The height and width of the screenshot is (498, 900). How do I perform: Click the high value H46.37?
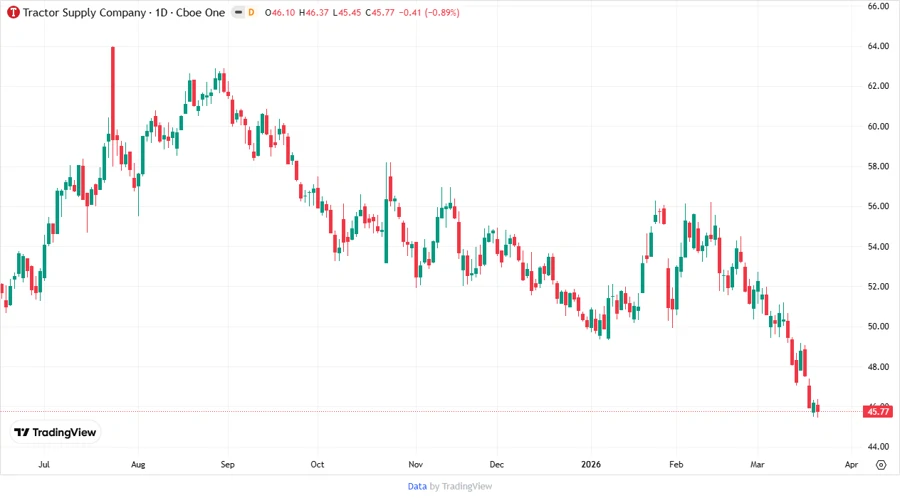[x=313, y=13]
